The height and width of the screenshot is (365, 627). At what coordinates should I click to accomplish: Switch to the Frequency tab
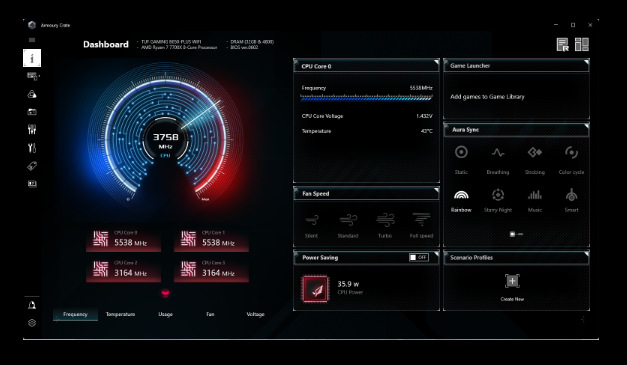(75, 314)
